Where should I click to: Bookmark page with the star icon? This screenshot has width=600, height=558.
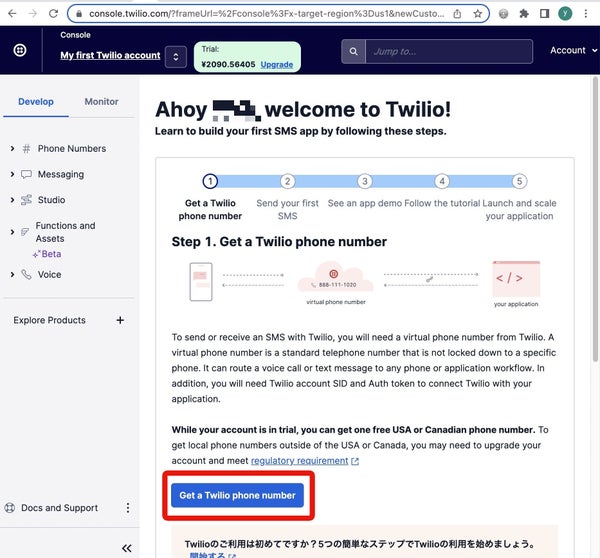click(x=478, y=14)
